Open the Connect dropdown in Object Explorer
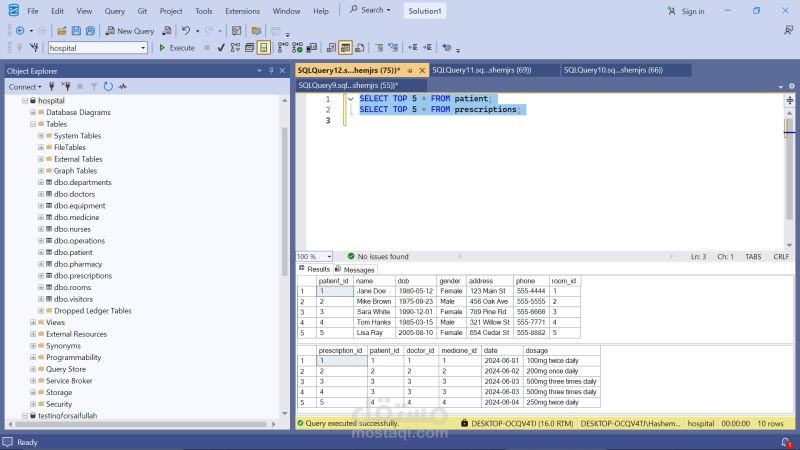 [x=25, y=87]
